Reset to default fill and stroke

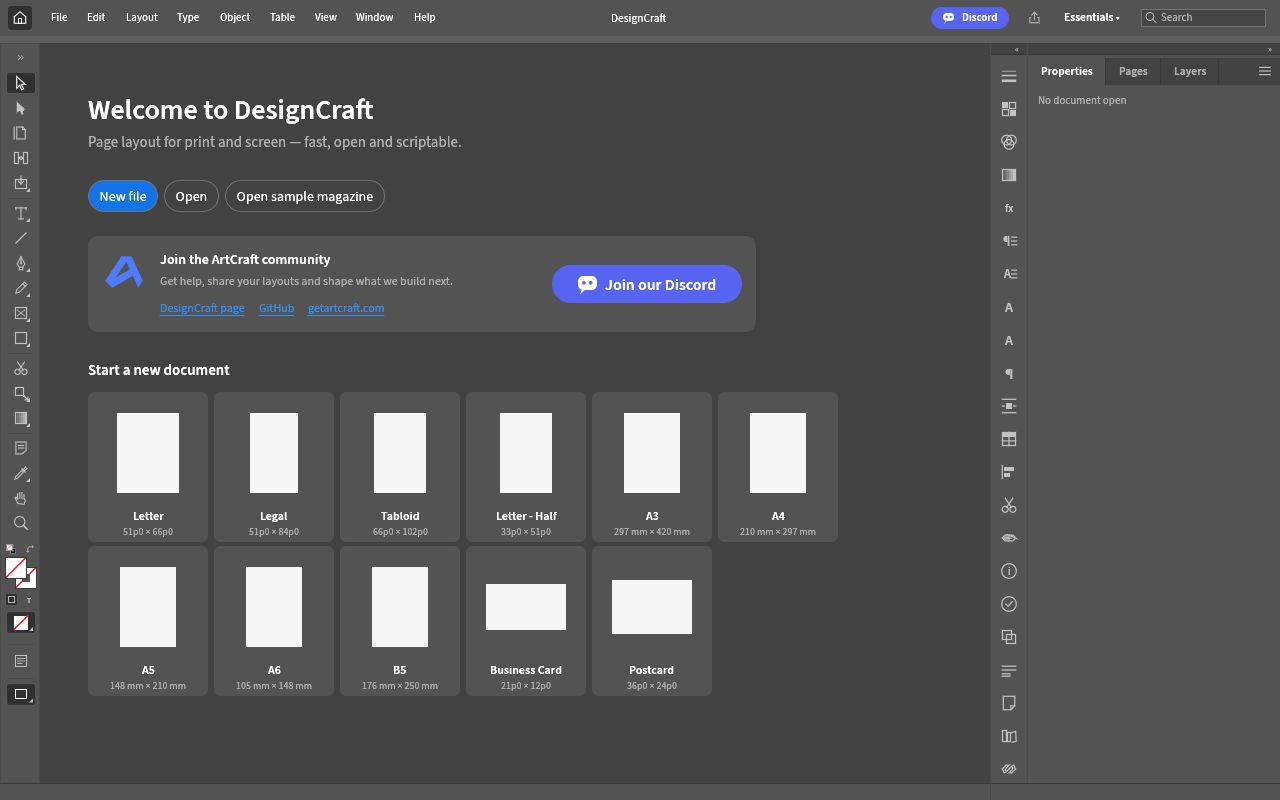click(11, 548)
